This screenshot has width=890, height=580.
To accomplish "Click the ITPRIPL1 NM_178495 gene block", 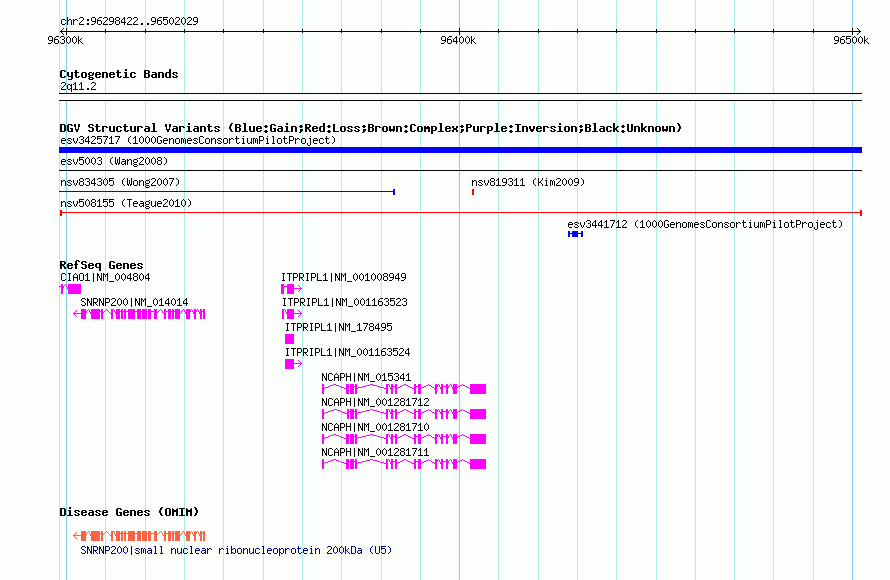I will tap(289, 339).
